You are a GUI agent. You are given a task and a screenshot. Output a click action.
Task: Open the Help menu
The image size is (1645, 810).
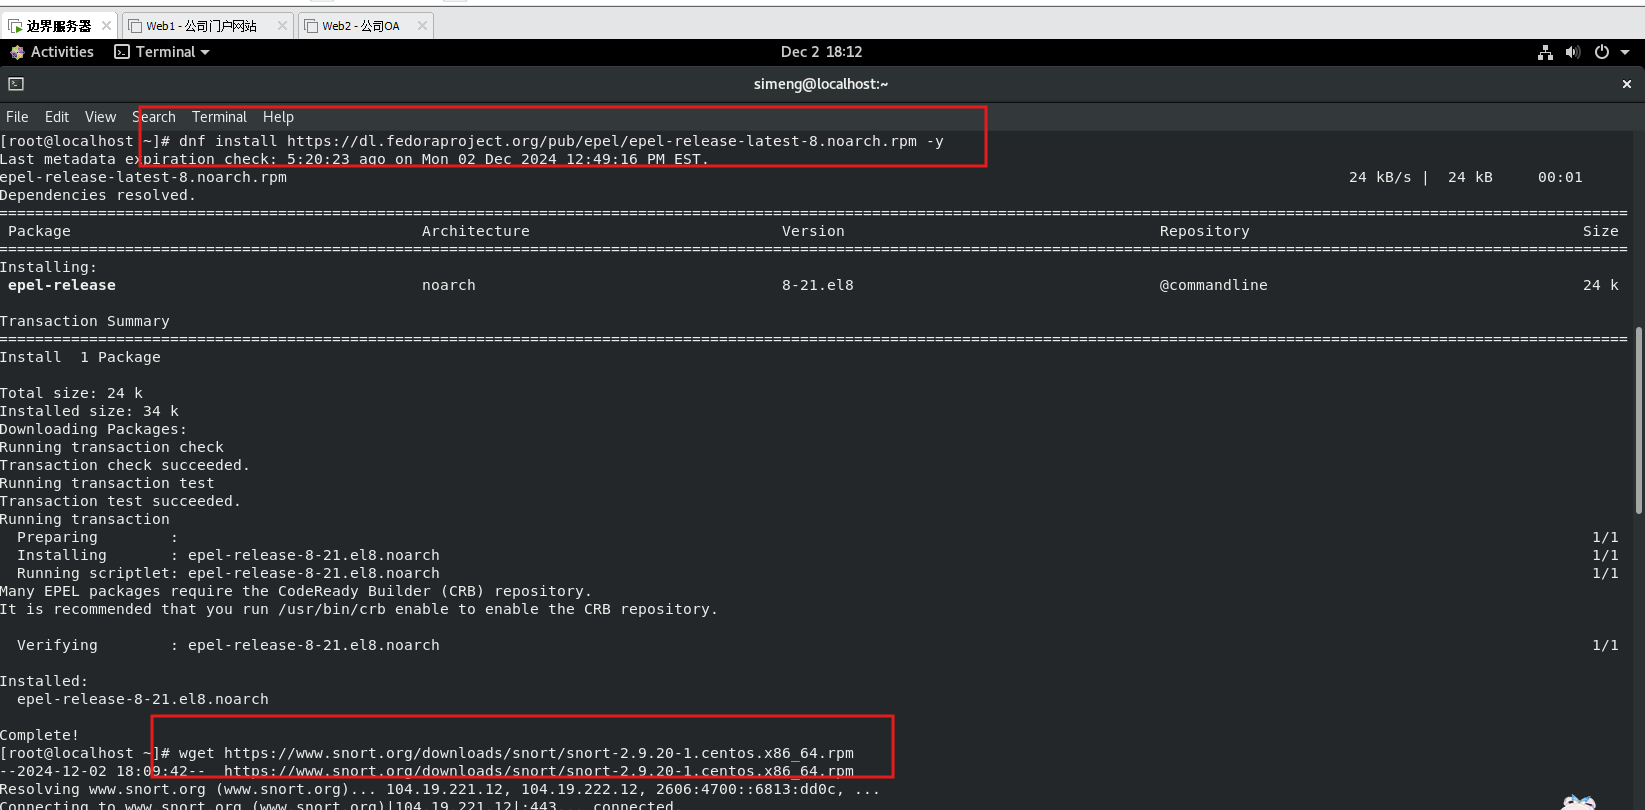(x=278, y=117)
